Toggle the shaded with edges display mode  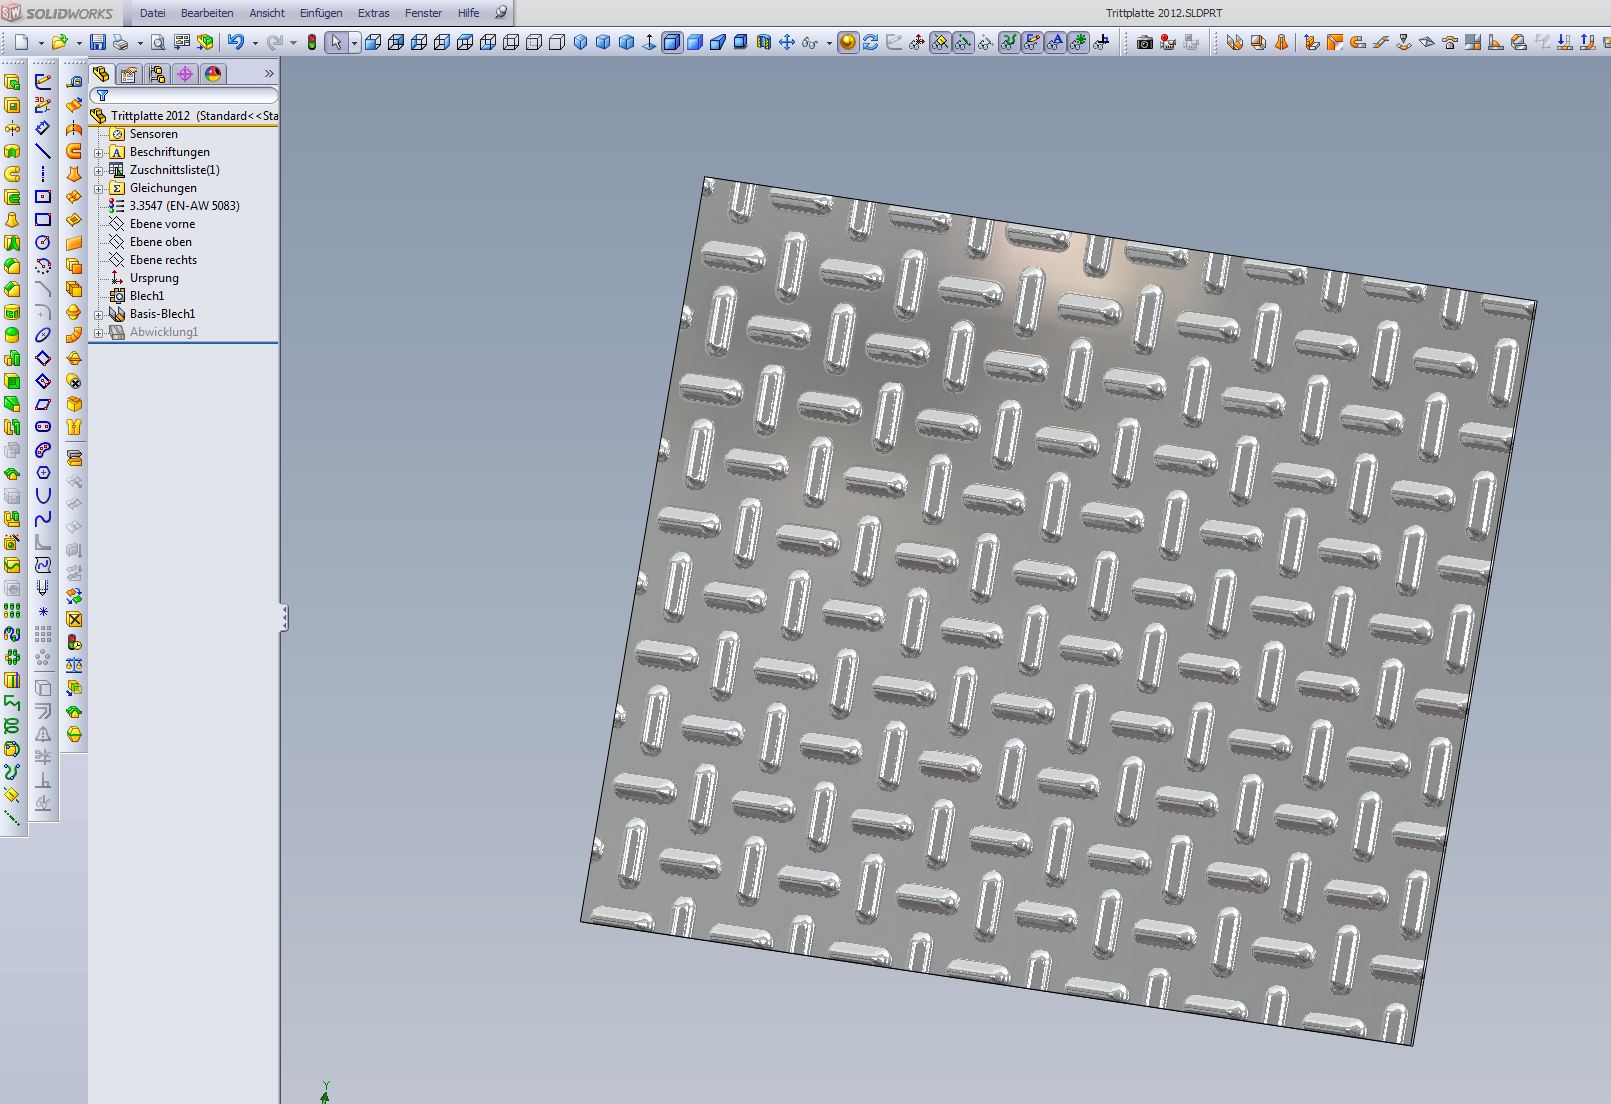tap(672, 42)
